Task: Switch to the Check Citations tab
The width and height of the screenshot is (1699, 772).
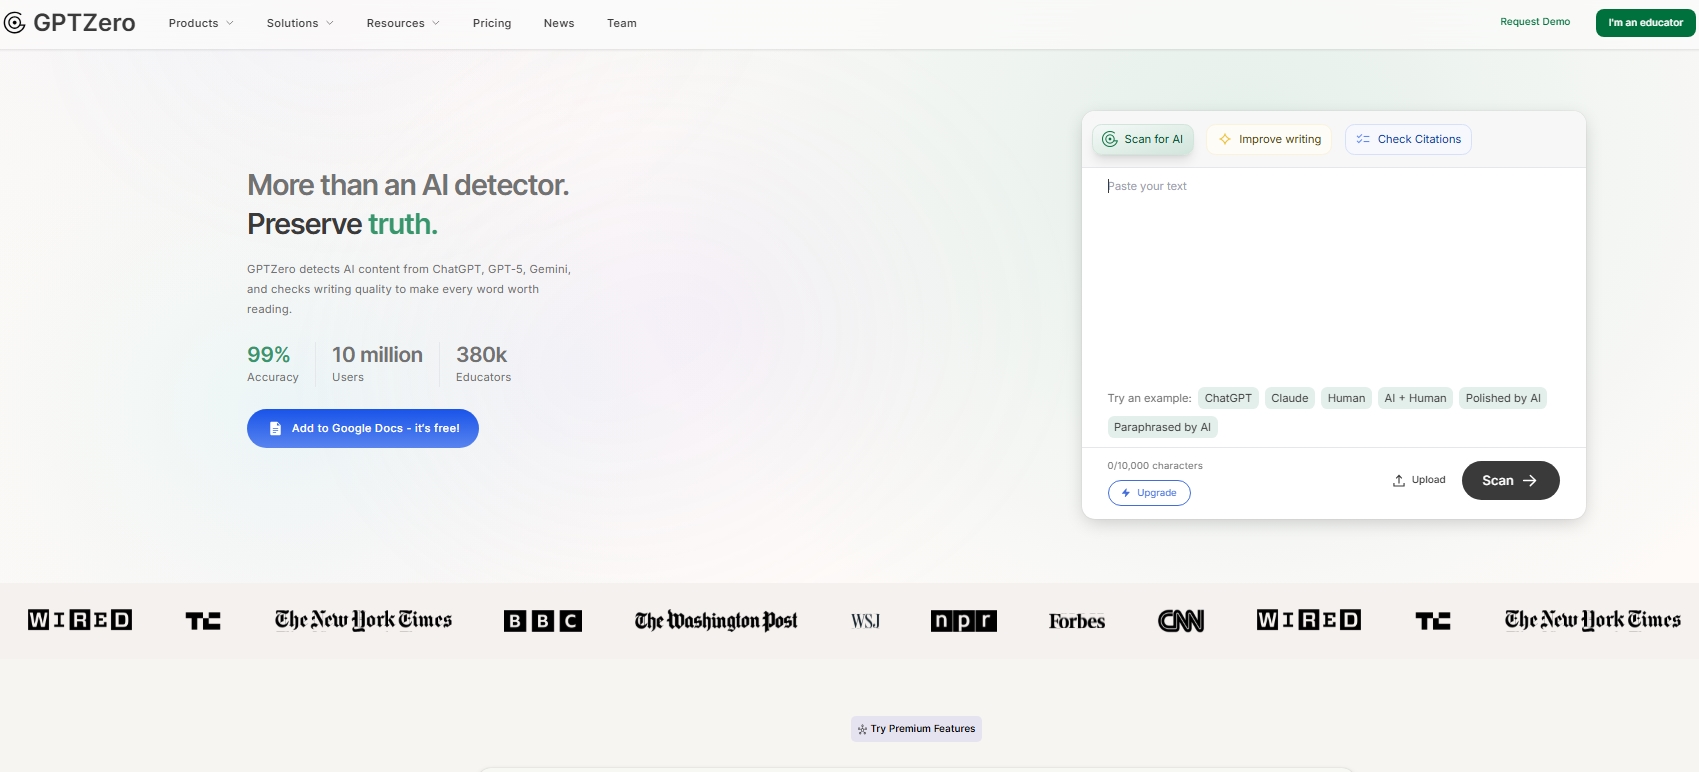Action: coord(1408,139)
